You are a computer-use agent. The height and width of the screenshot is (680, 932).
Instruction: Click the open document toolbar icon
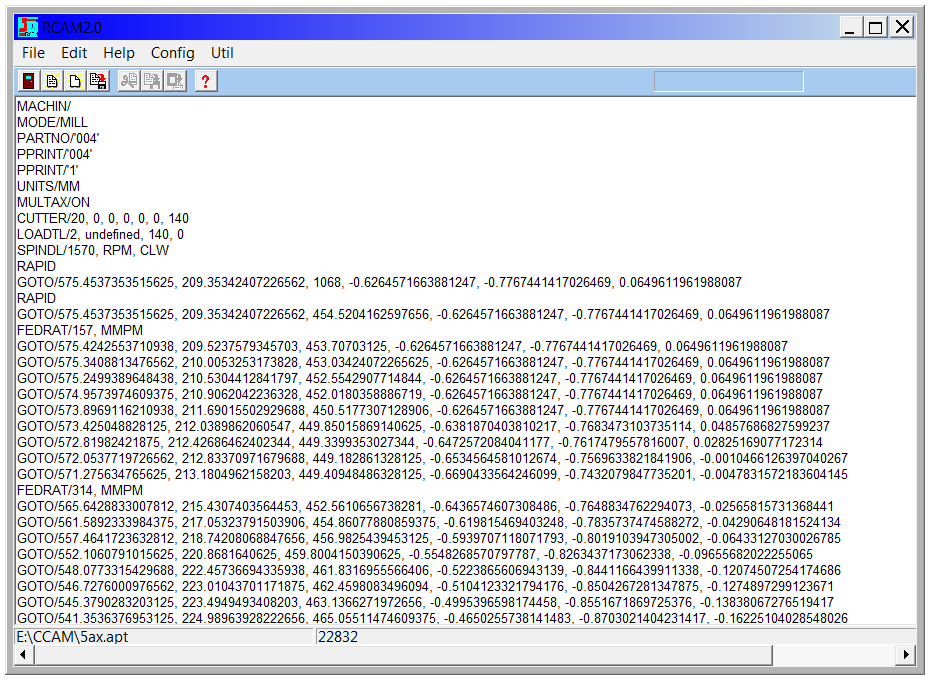(52, 82)
